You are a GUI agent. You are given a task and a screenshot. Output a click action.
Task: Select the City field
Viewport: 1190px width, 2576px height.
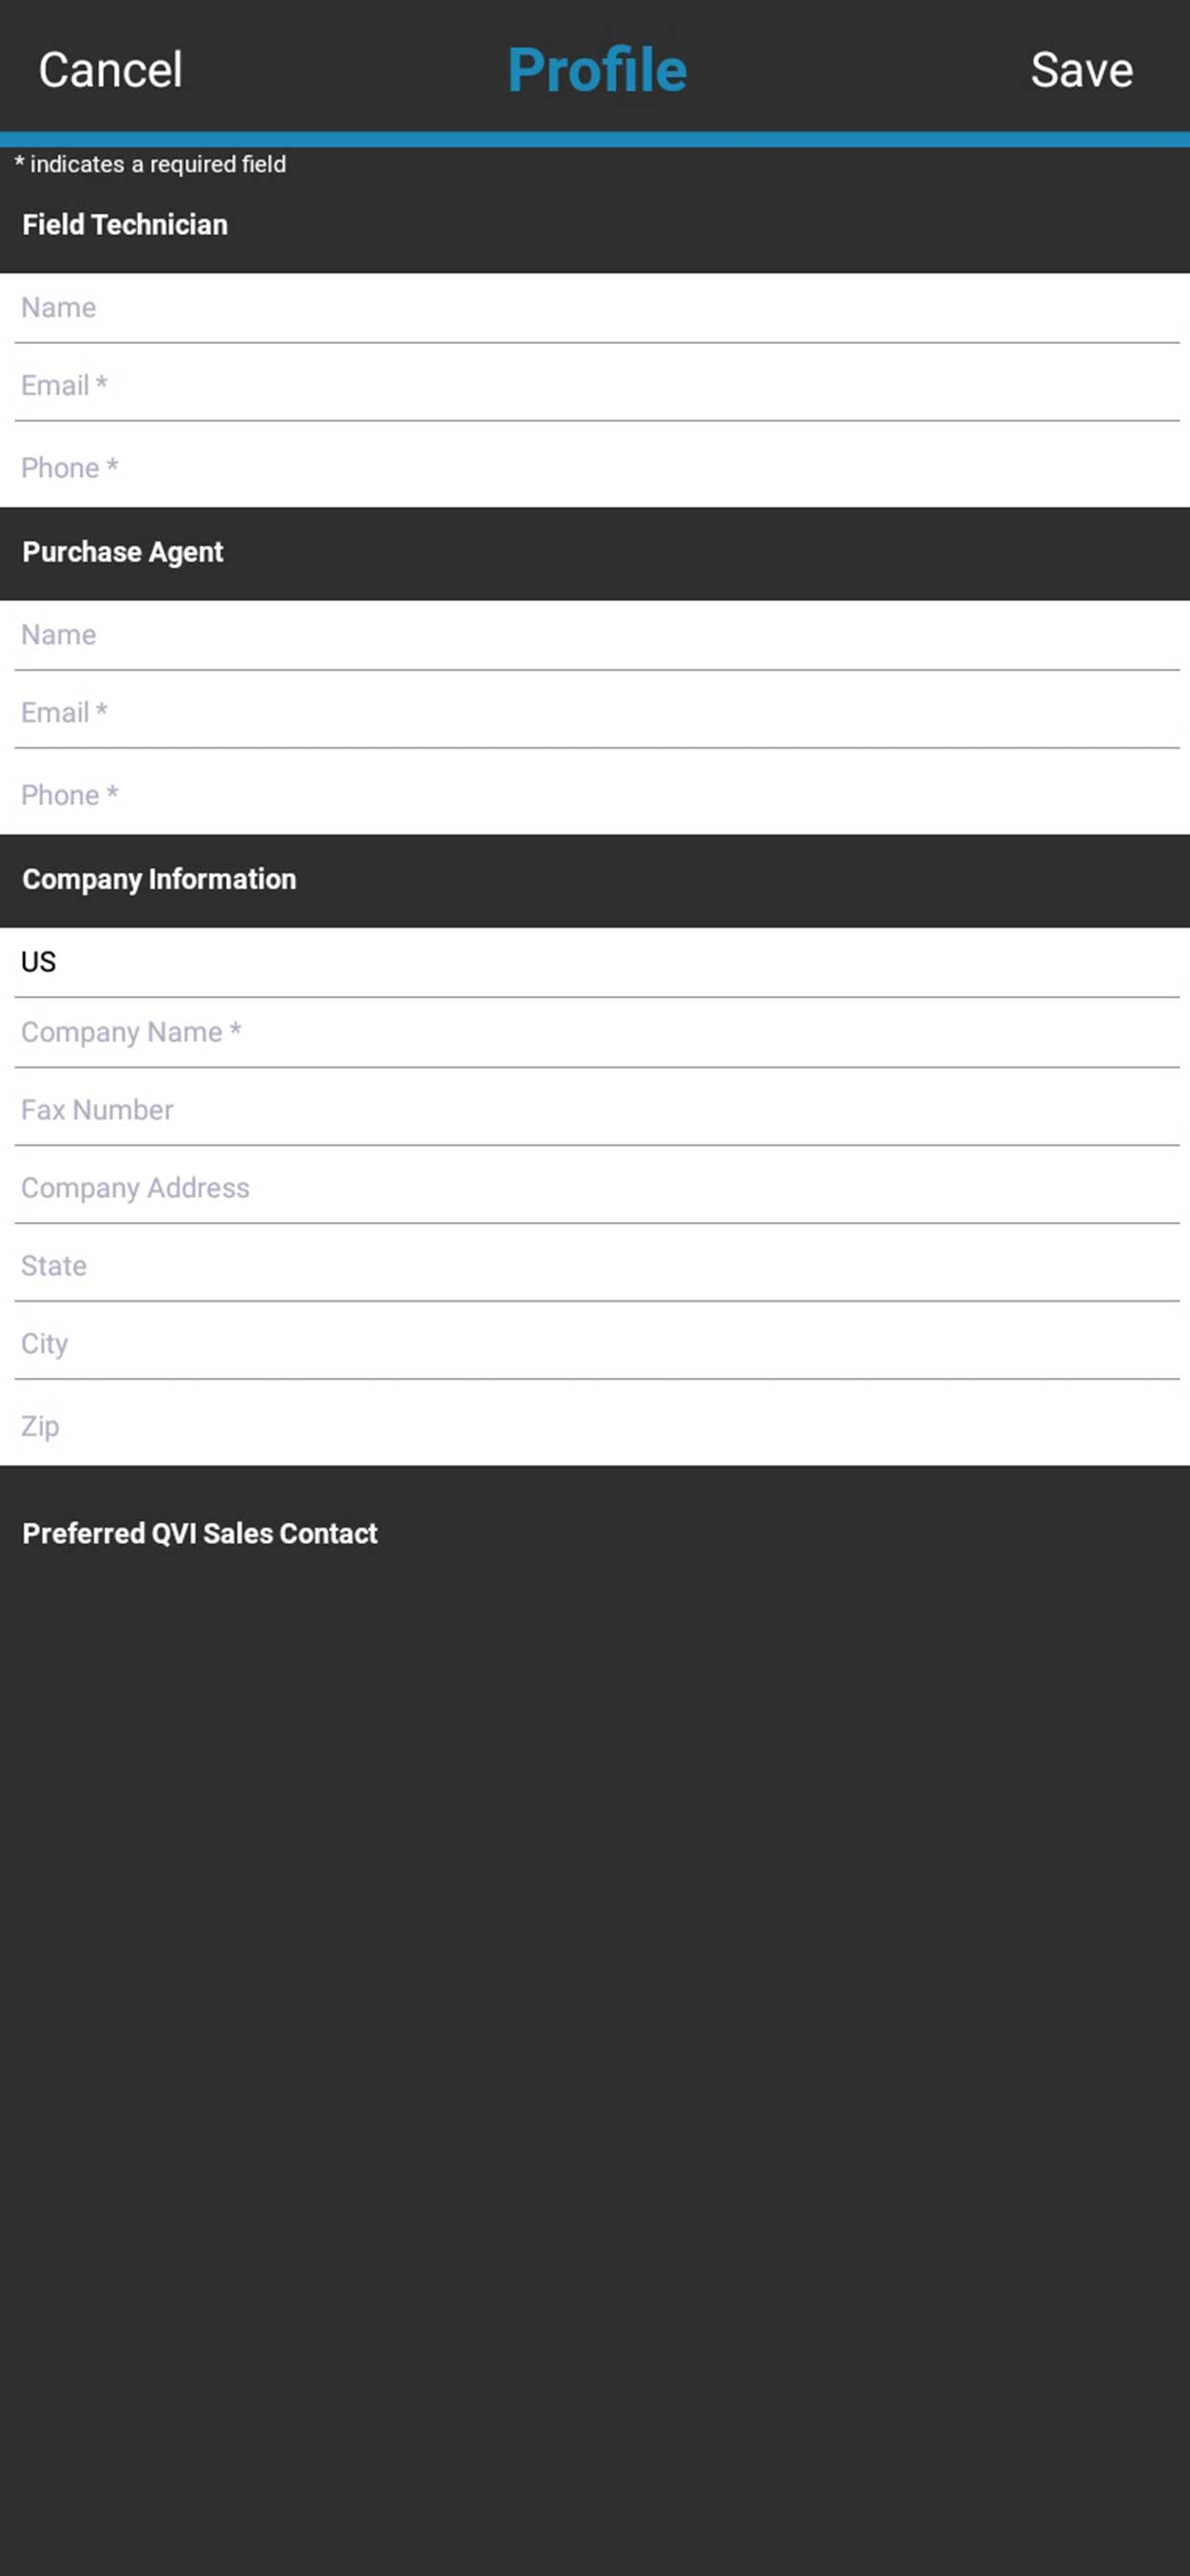(597, 1343)
